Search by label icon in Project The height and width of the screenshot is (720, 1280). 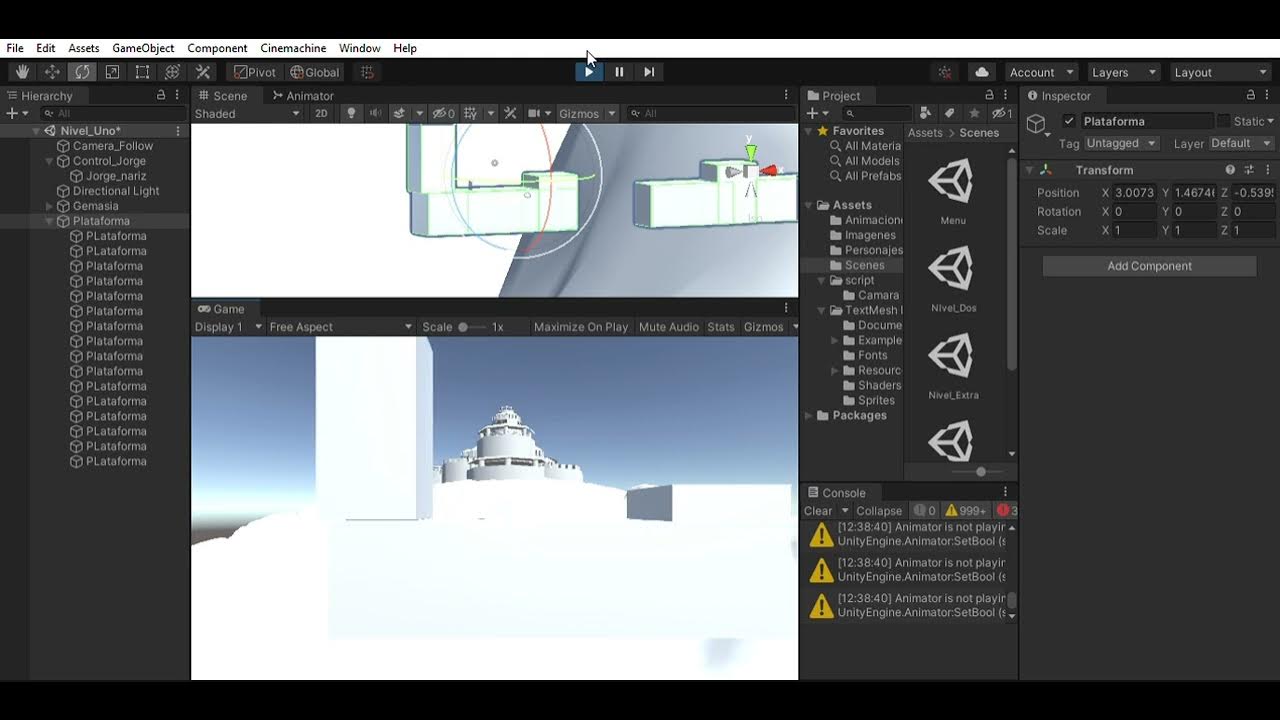(950, 113)
